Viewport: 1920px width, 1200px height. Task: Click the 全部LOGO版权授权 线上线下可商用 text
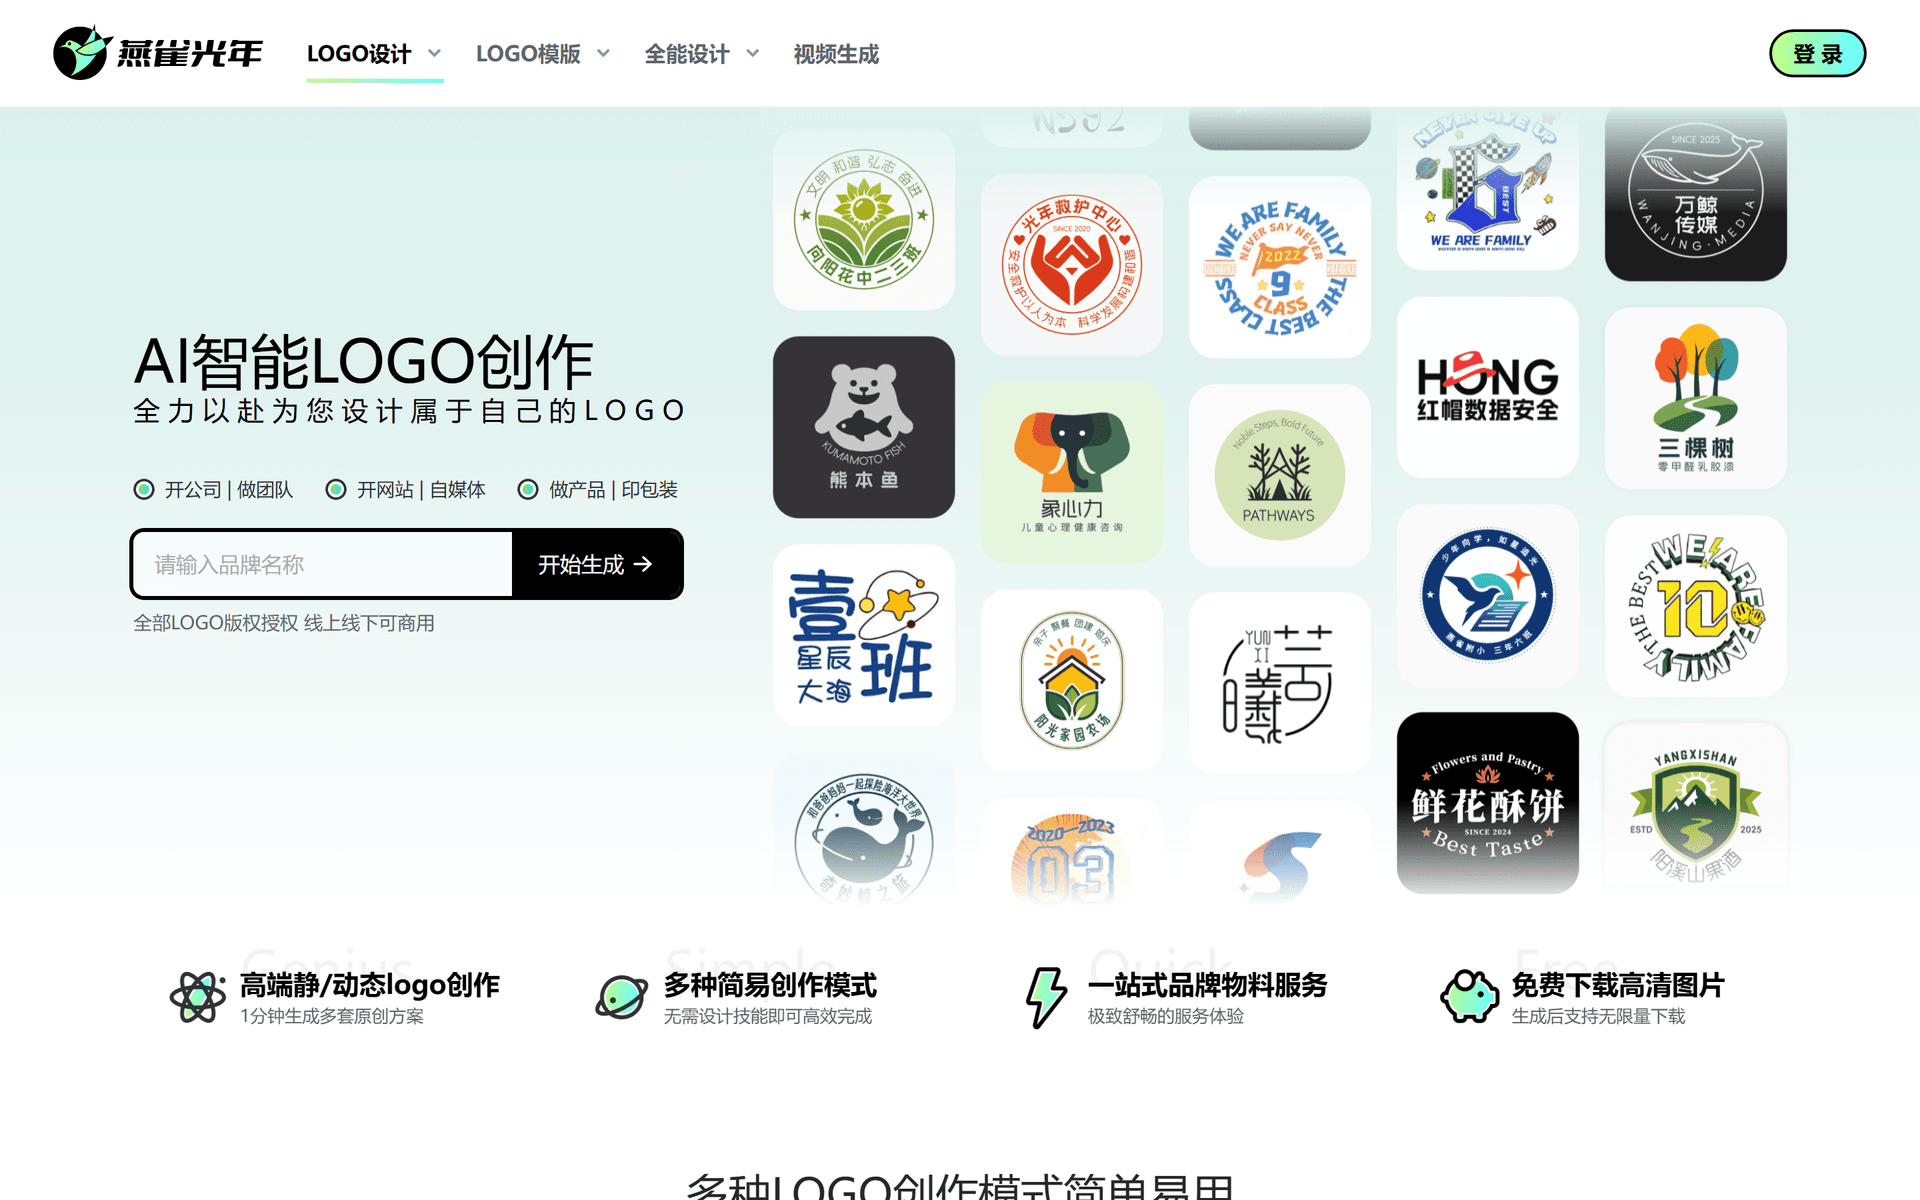284,623
